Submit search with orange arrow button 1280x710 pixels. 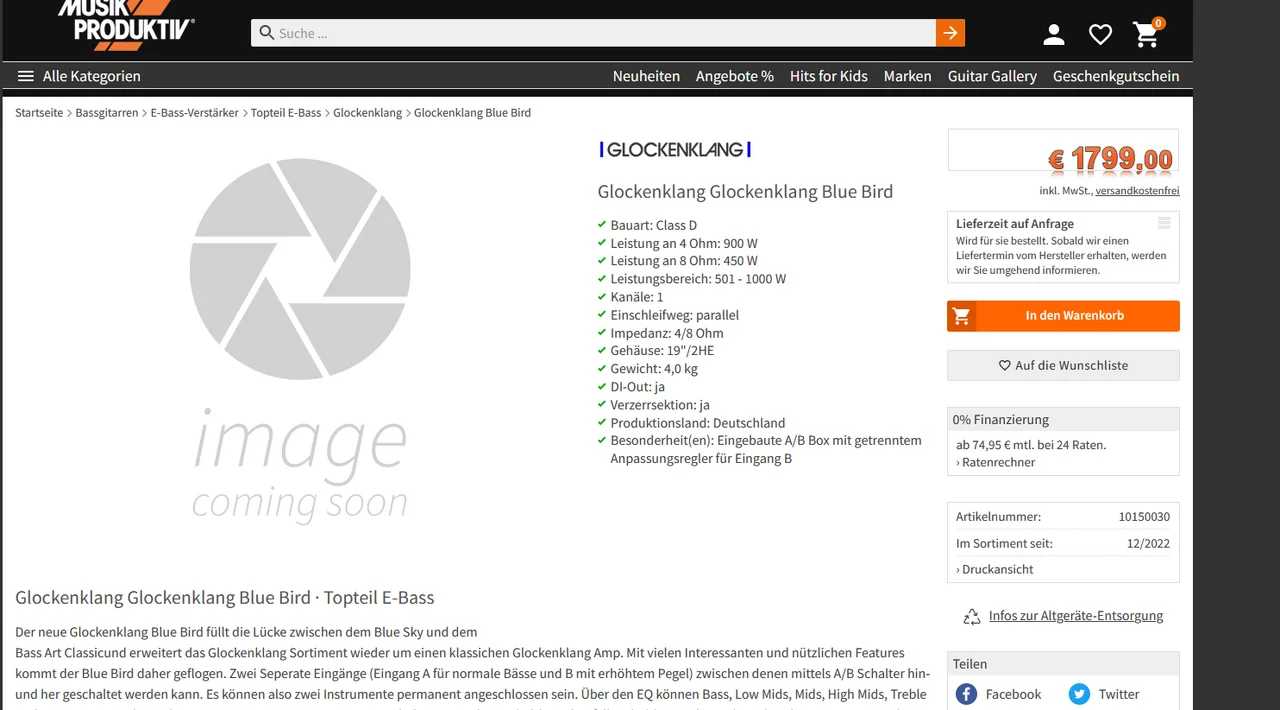(x=950, y=33)
